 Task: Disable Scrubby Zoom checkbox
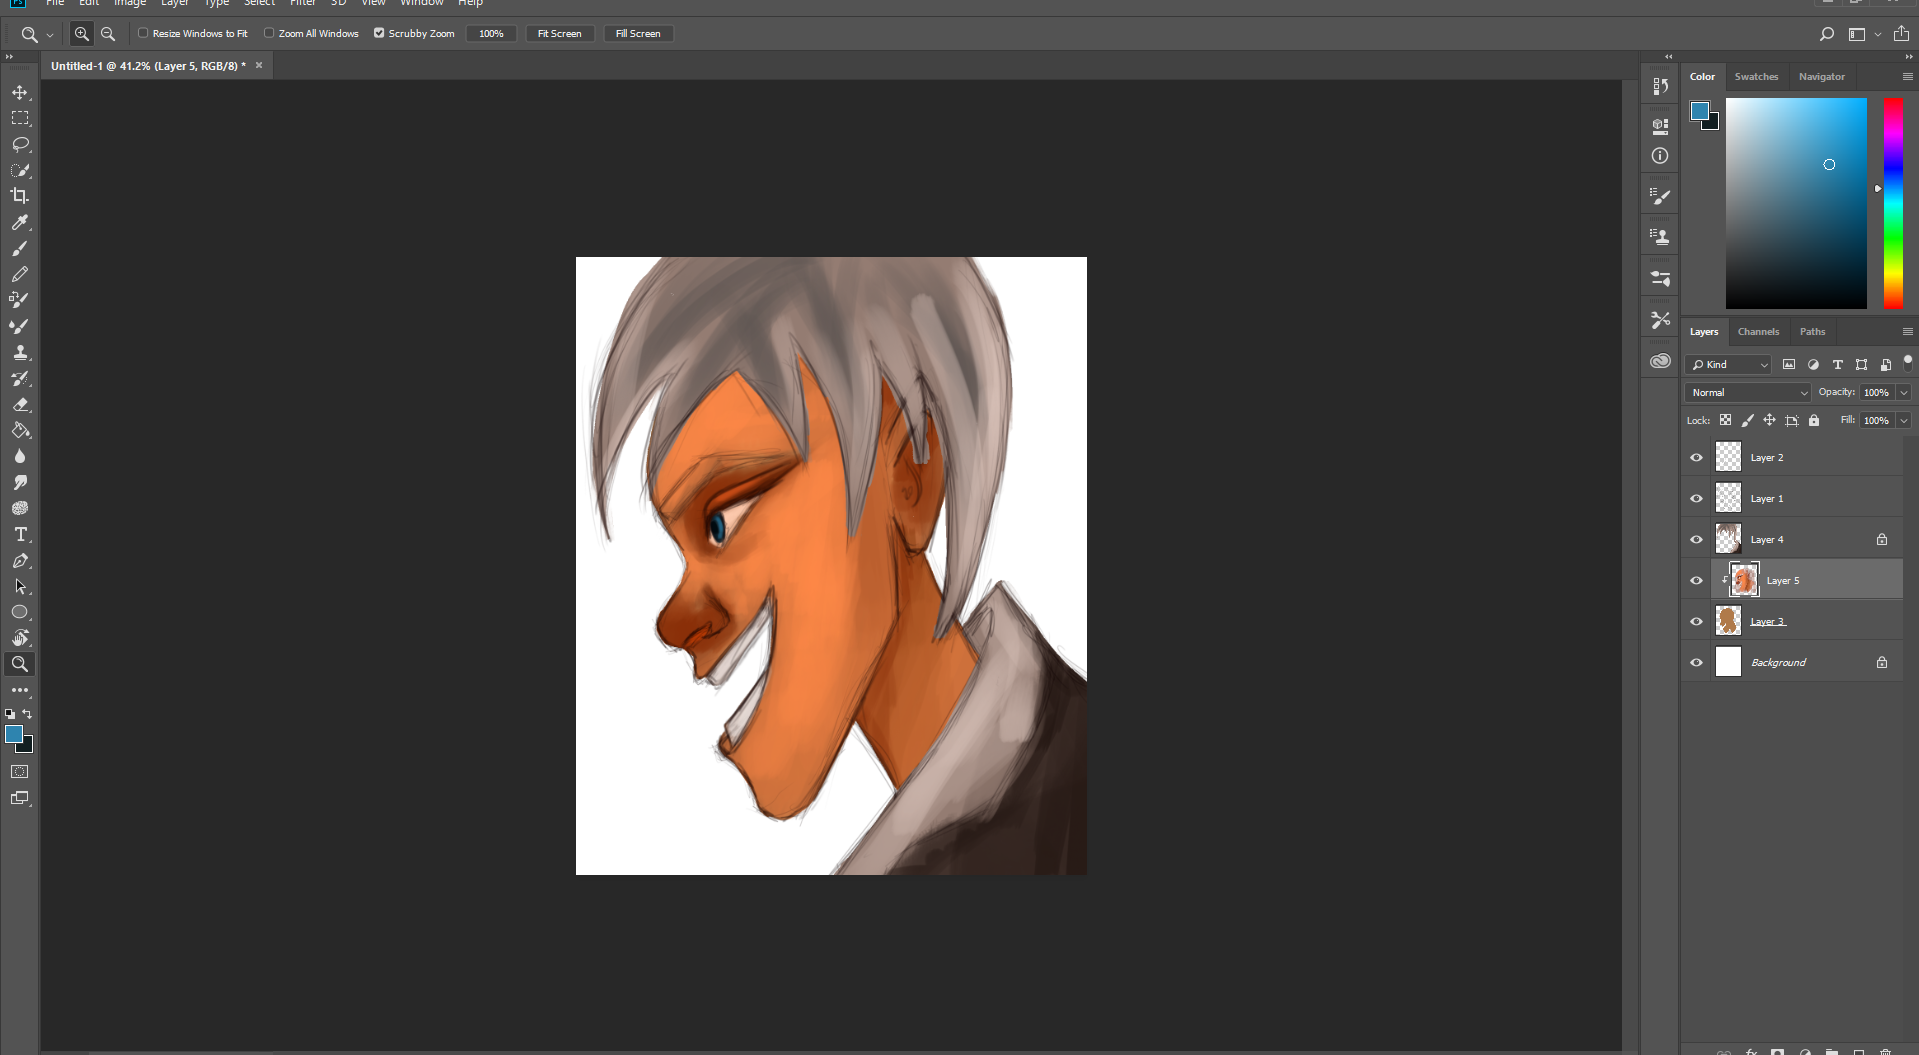click(379, 33)
